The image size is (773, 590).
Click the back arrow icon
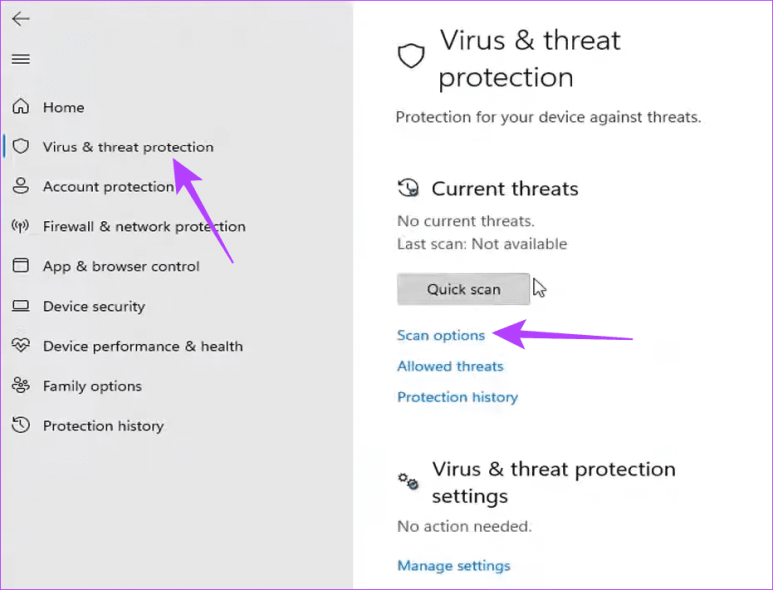(x=20, y=19)
